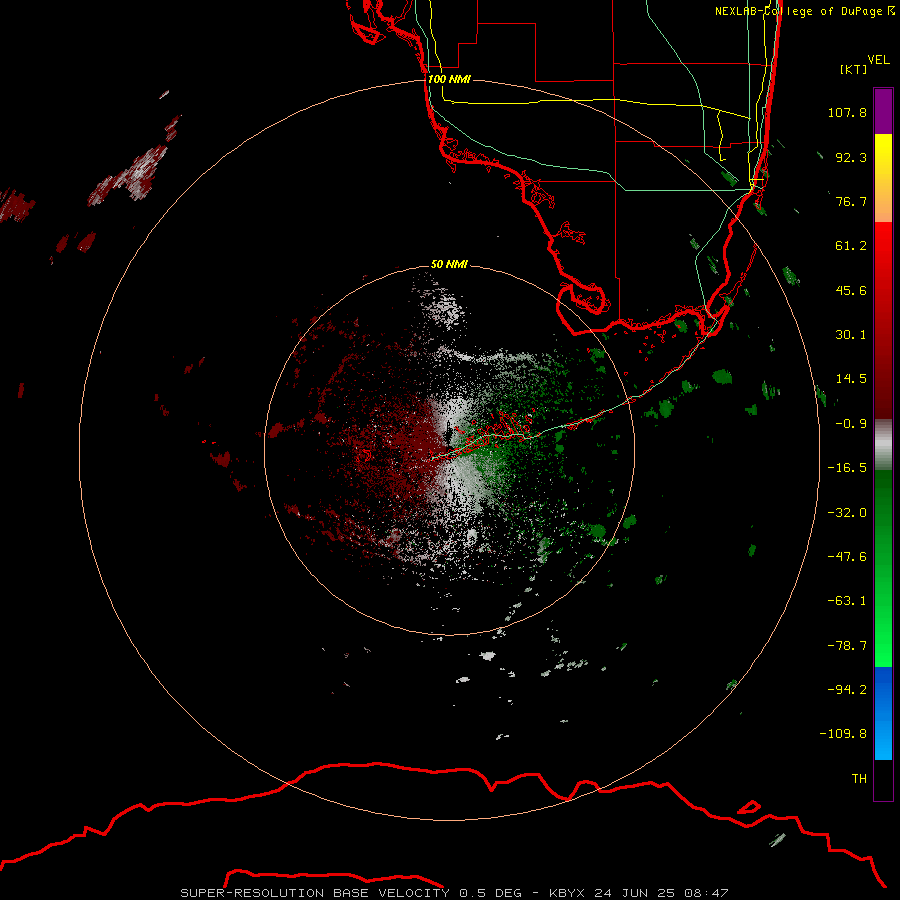Select the -16.5 velocity scale value

[847, 468]
